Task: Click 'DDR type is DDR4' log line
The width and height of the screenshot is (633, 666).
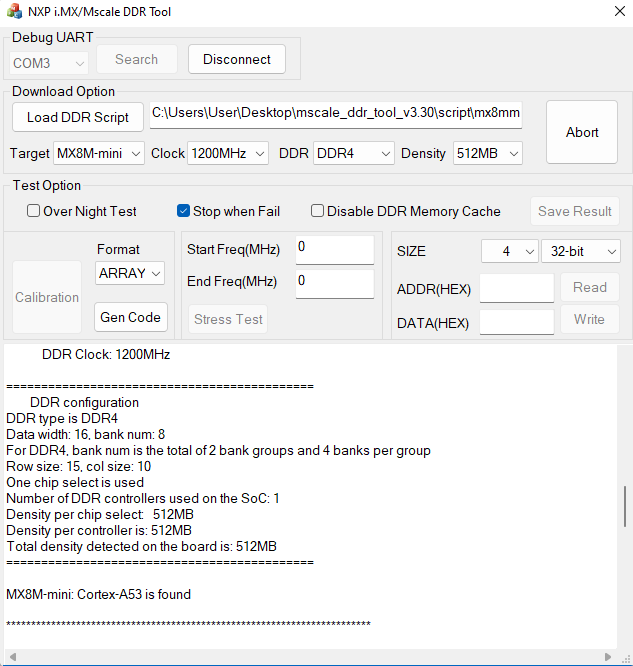Action: click(x=62, y=418)
